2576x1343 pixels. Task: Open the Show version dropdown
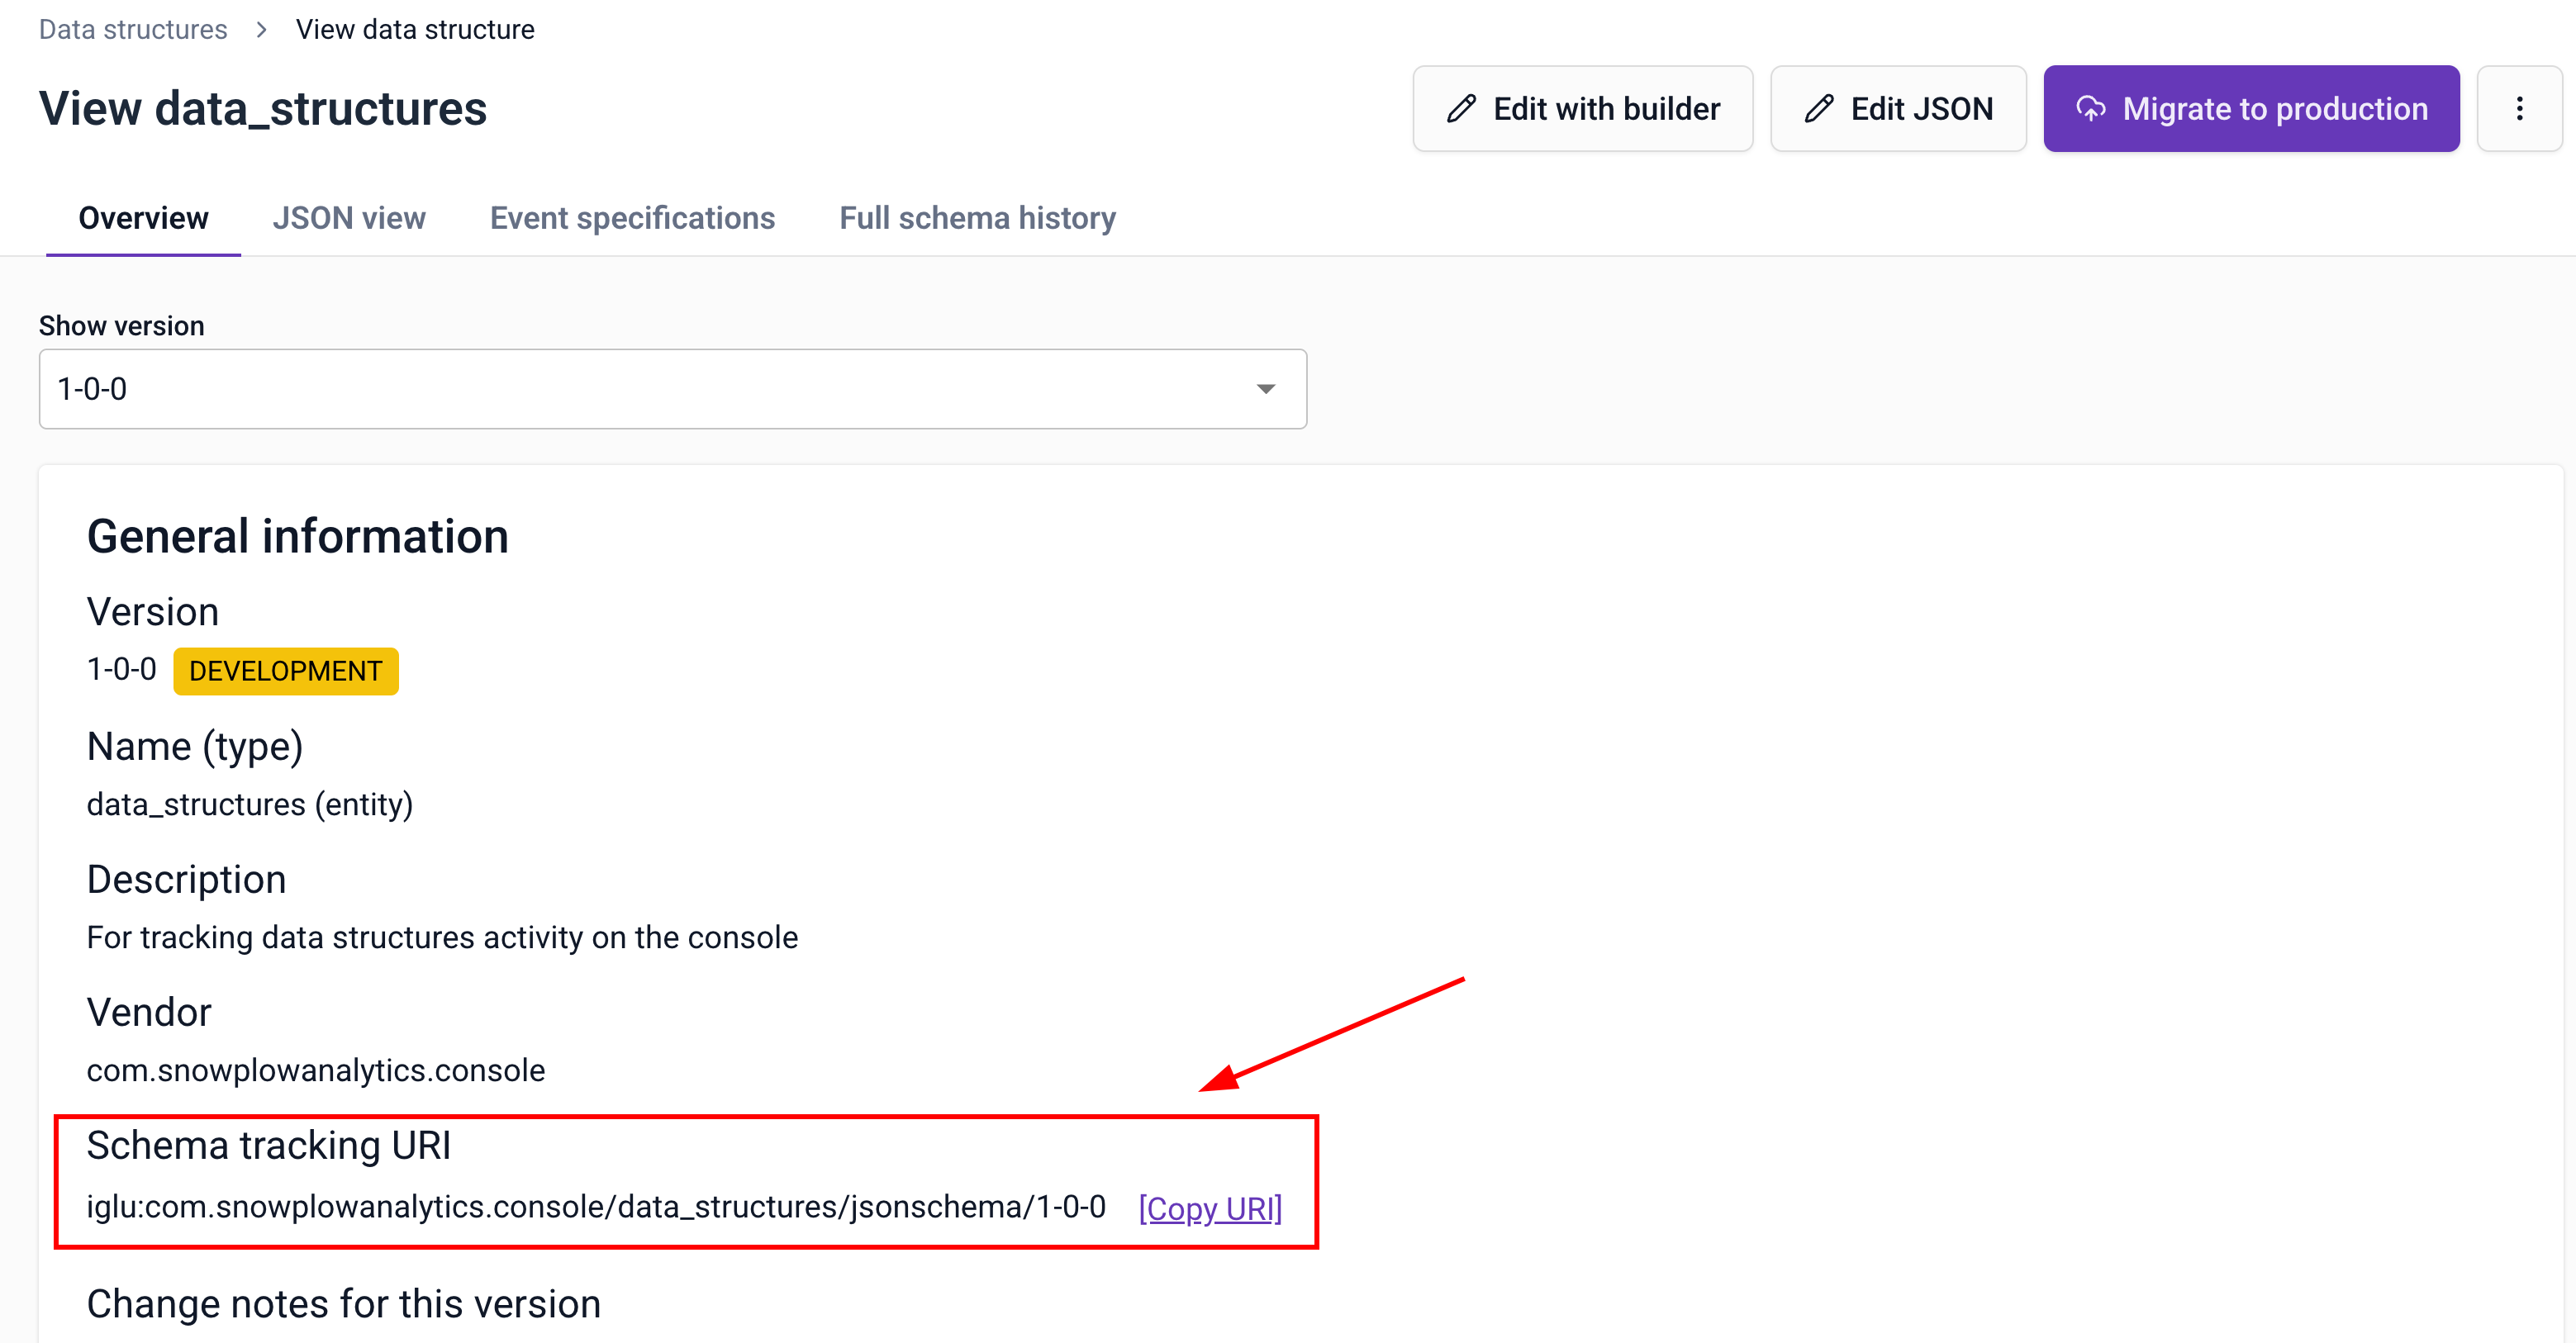point(672,389)
